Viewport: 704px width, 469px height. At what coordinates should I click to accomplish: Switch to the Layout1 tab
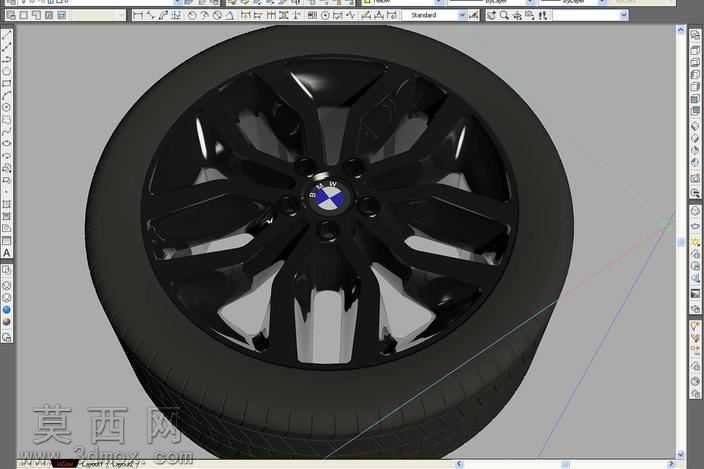(x=93, y=464)
